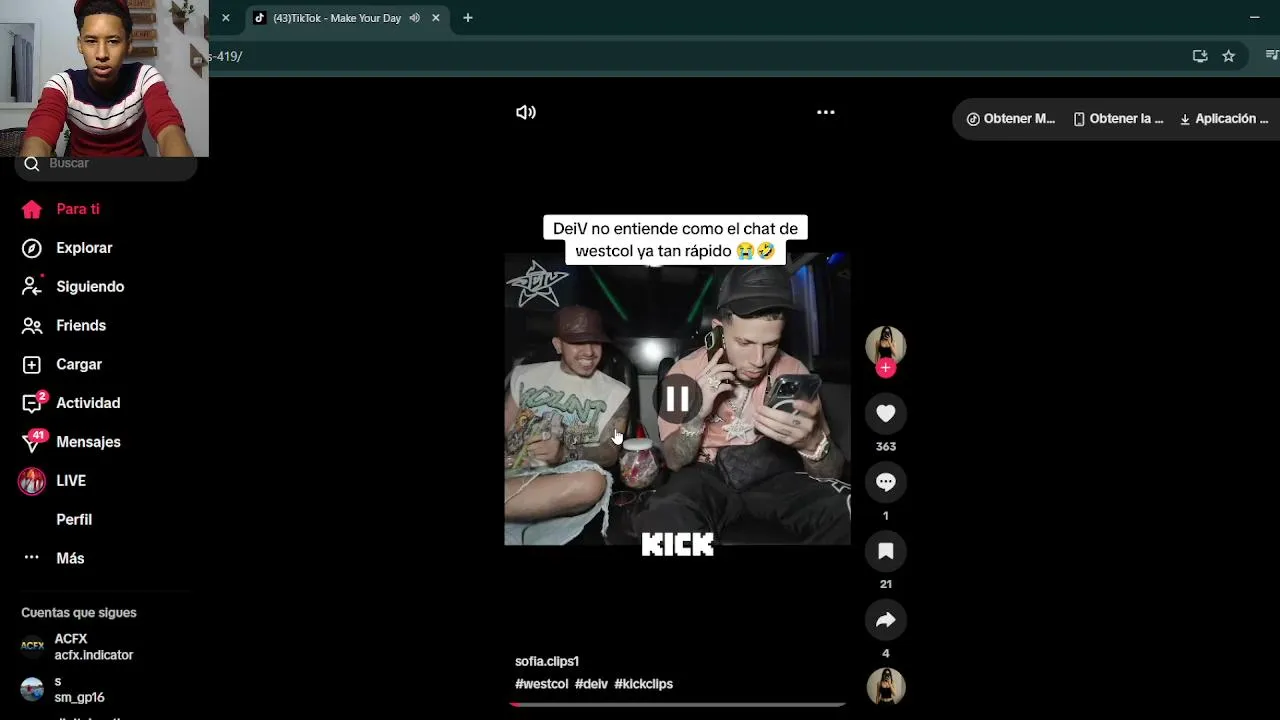Click the video caption about DeiV
The height and width of the screenshot is (720, 1280).
[676, 240]
